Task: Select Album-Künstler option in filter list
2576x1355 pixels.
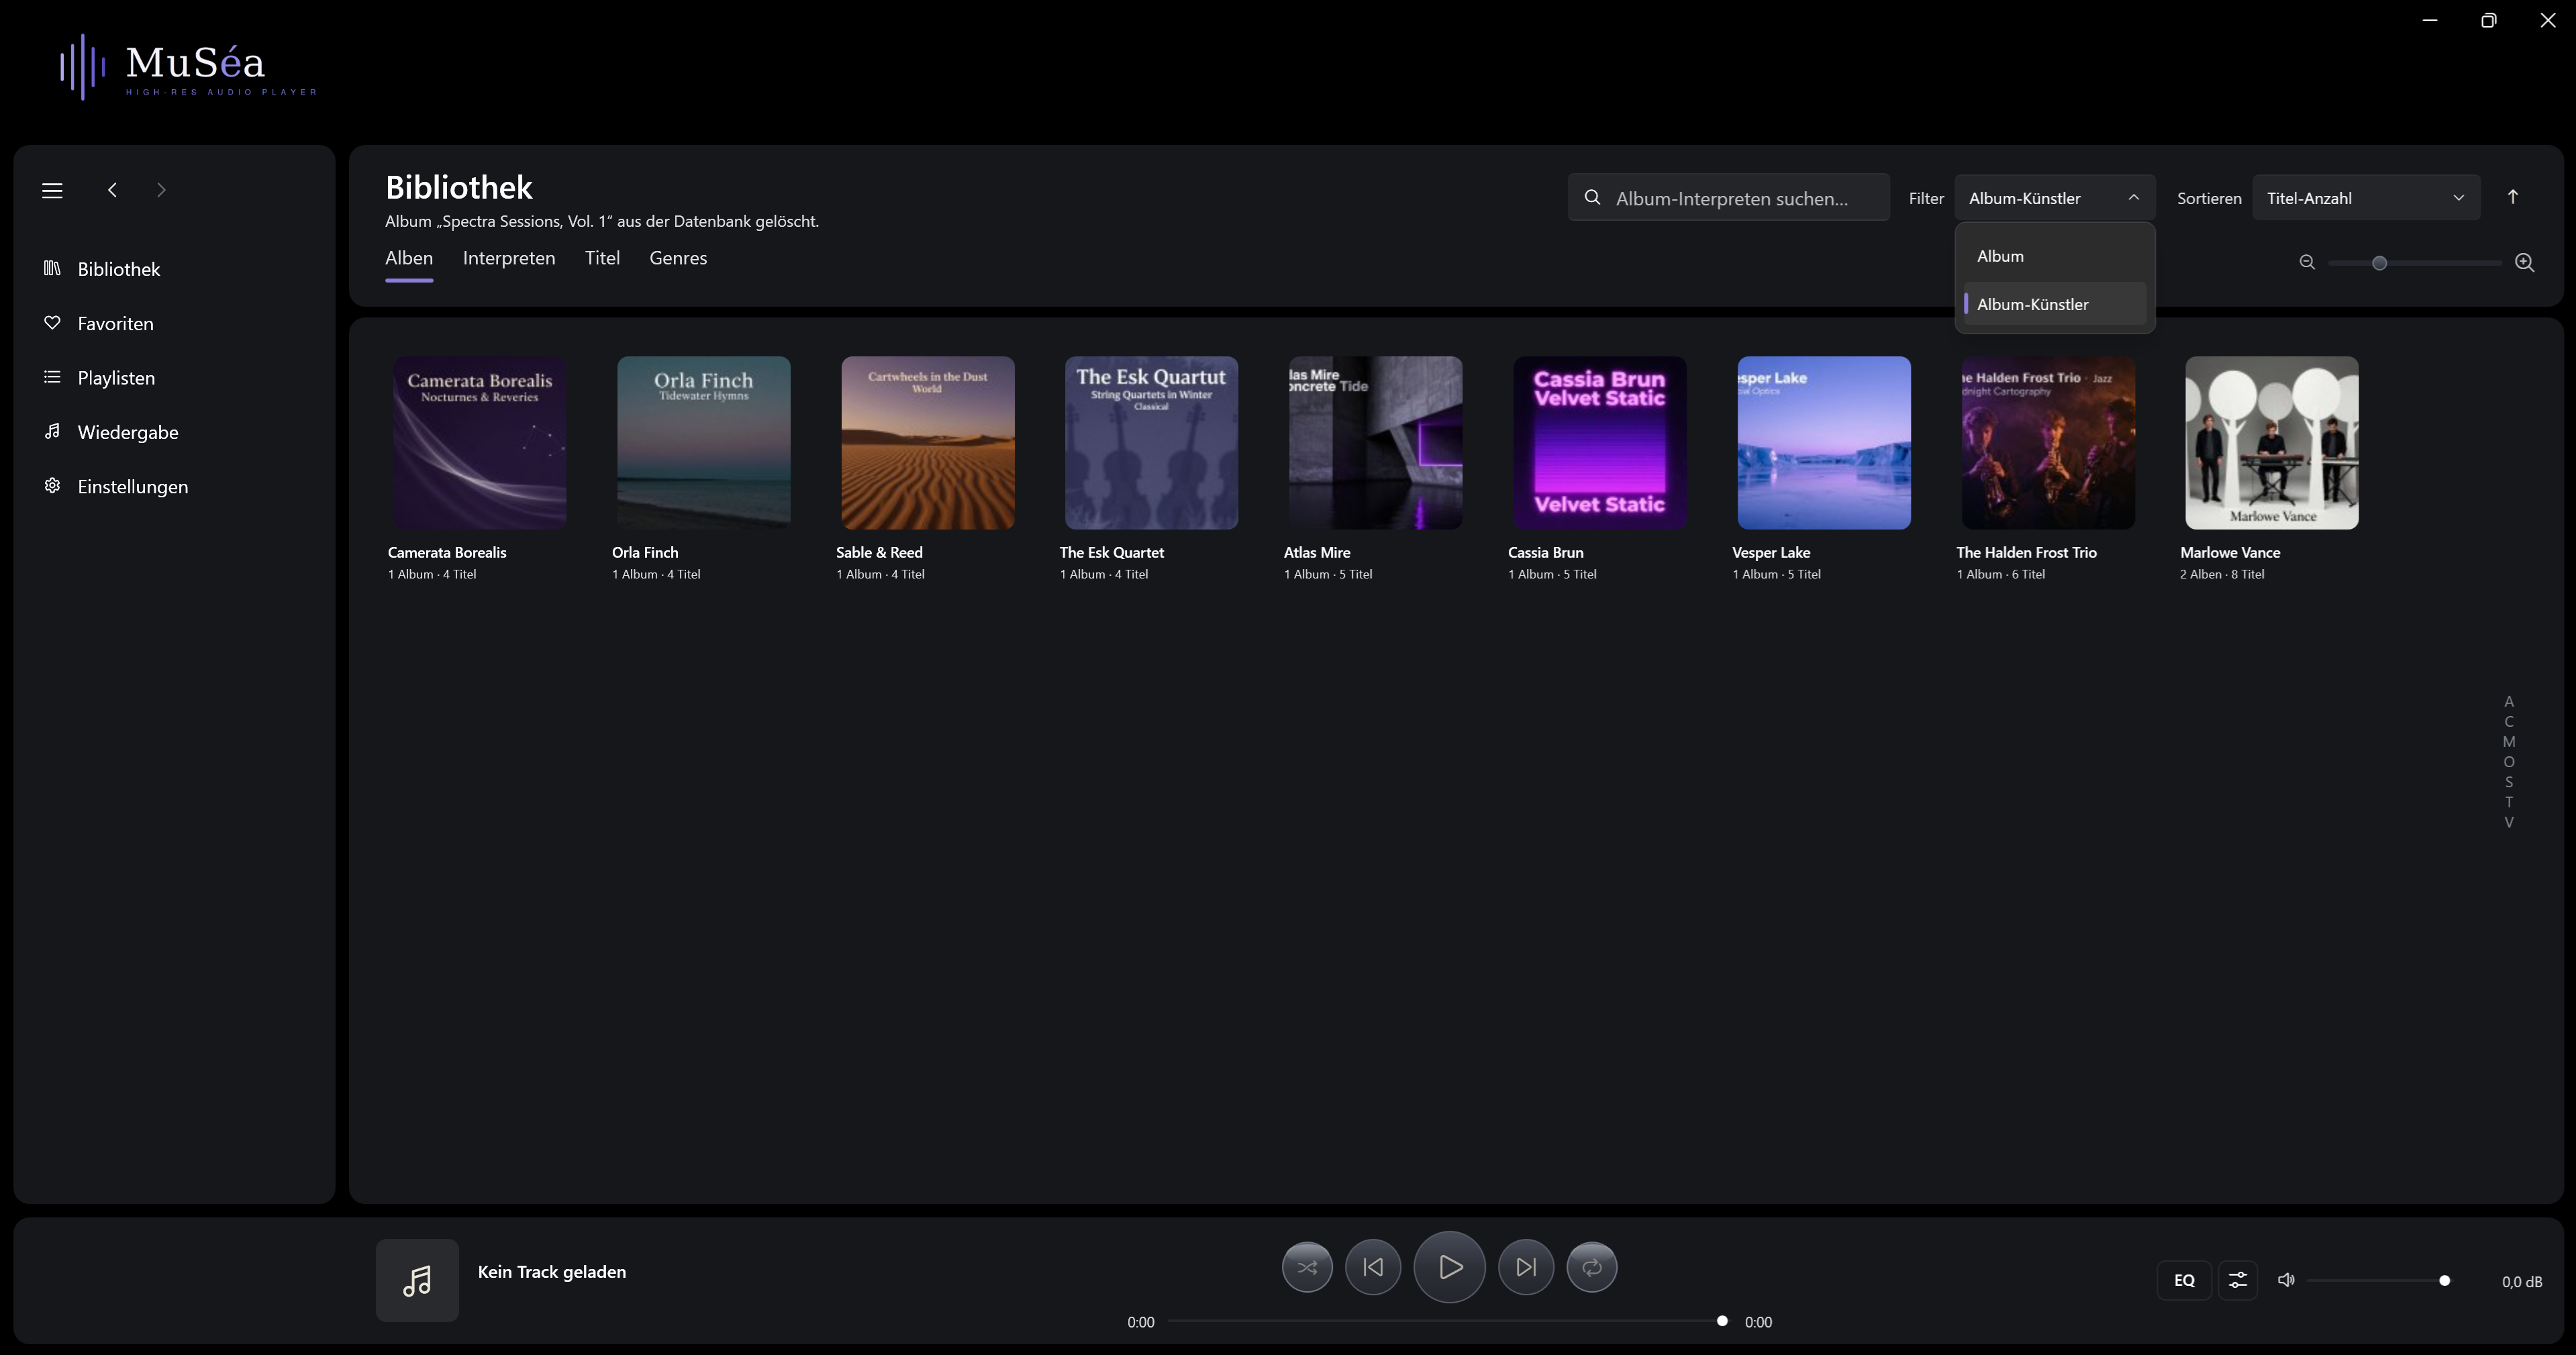Action: 2055,304
